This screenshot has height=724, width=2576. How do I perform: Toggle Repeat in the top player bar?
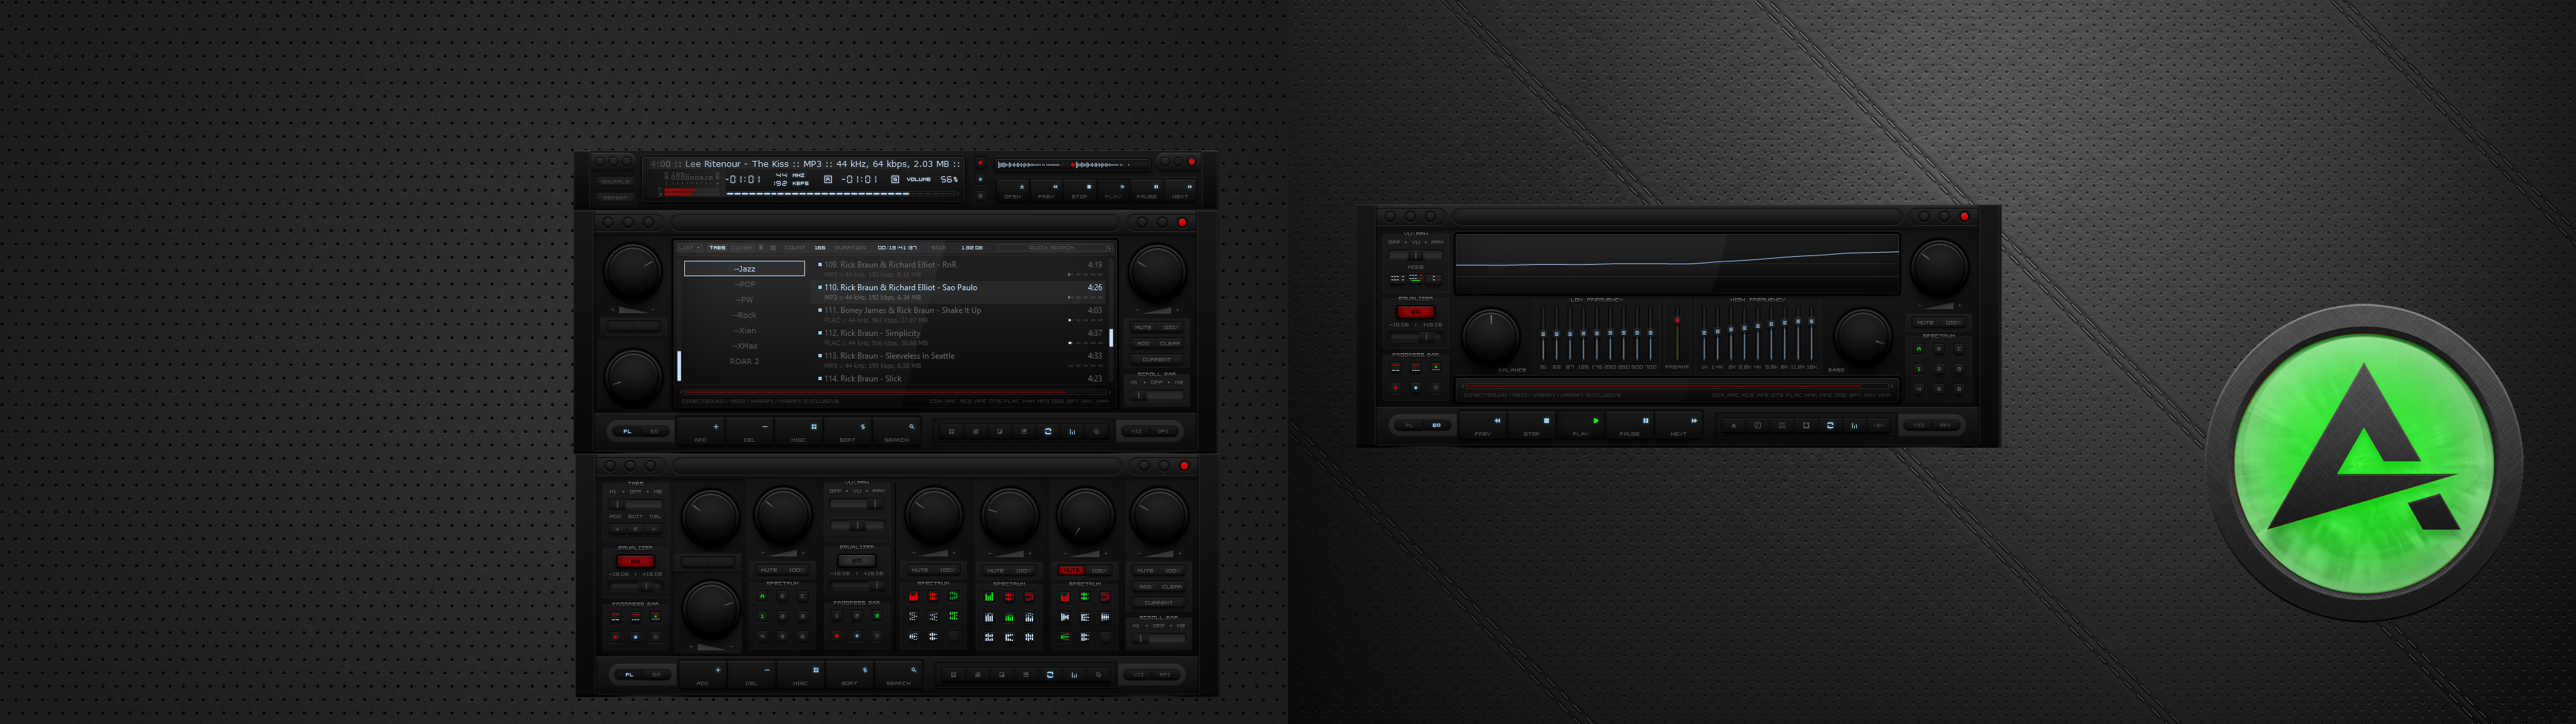pos(616,198)
